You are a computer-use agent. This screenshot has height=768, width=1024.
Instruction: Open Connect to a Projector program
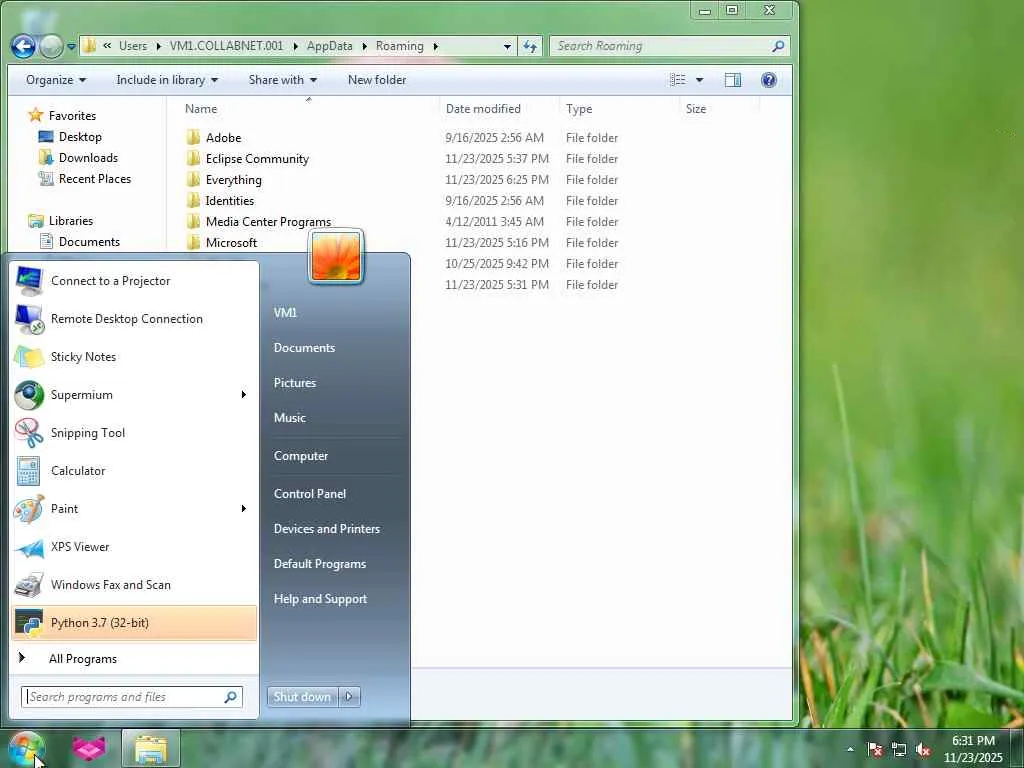[134, 281]
